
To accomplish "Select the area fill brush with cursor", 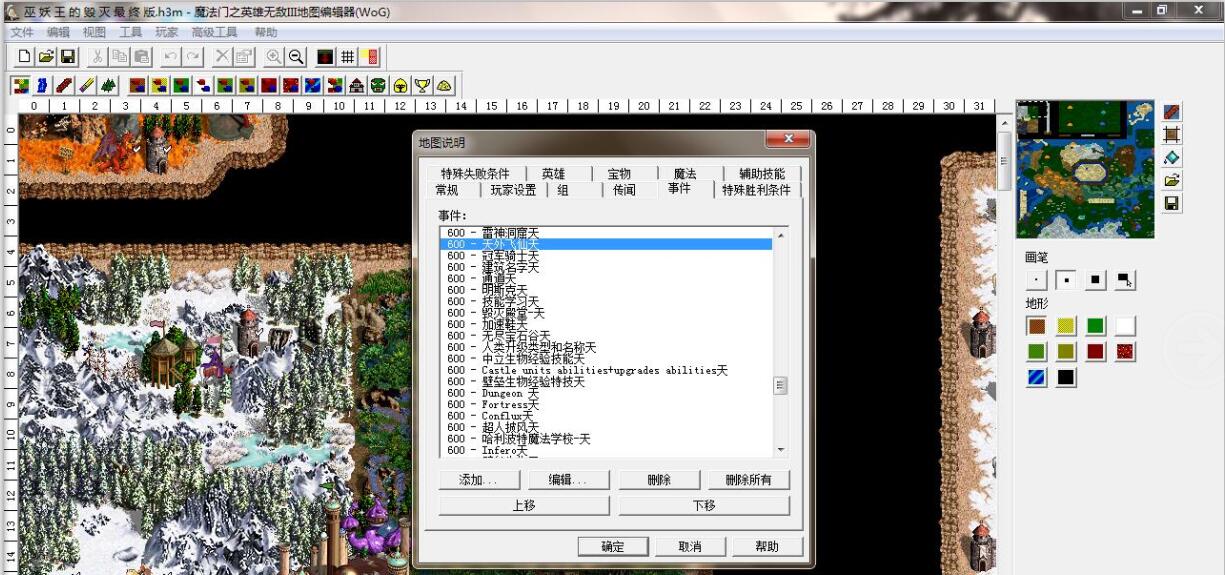I will 1125,280.
